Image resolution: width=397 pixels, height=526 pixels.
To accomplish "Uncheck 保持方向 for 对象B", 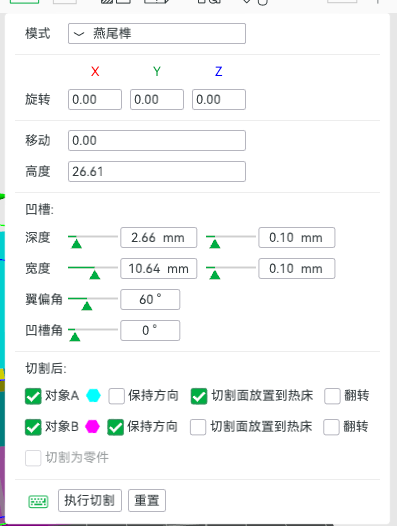I will (x=115, y=427).
